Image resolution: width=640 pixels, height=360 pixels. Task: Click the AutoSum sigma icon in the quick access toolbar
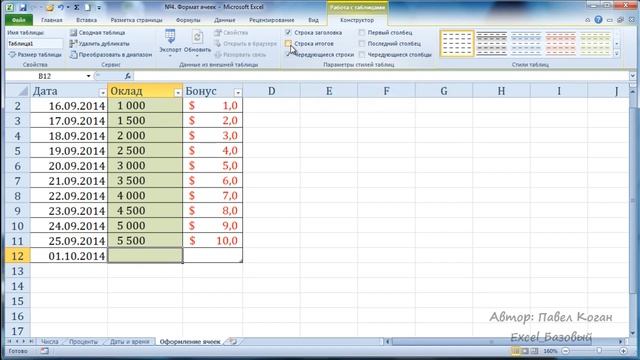pos(76,7)
